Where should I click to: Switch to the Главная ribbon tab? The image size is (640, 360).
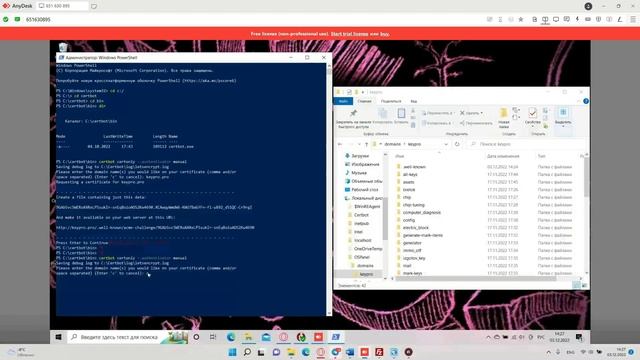point(364,101)
